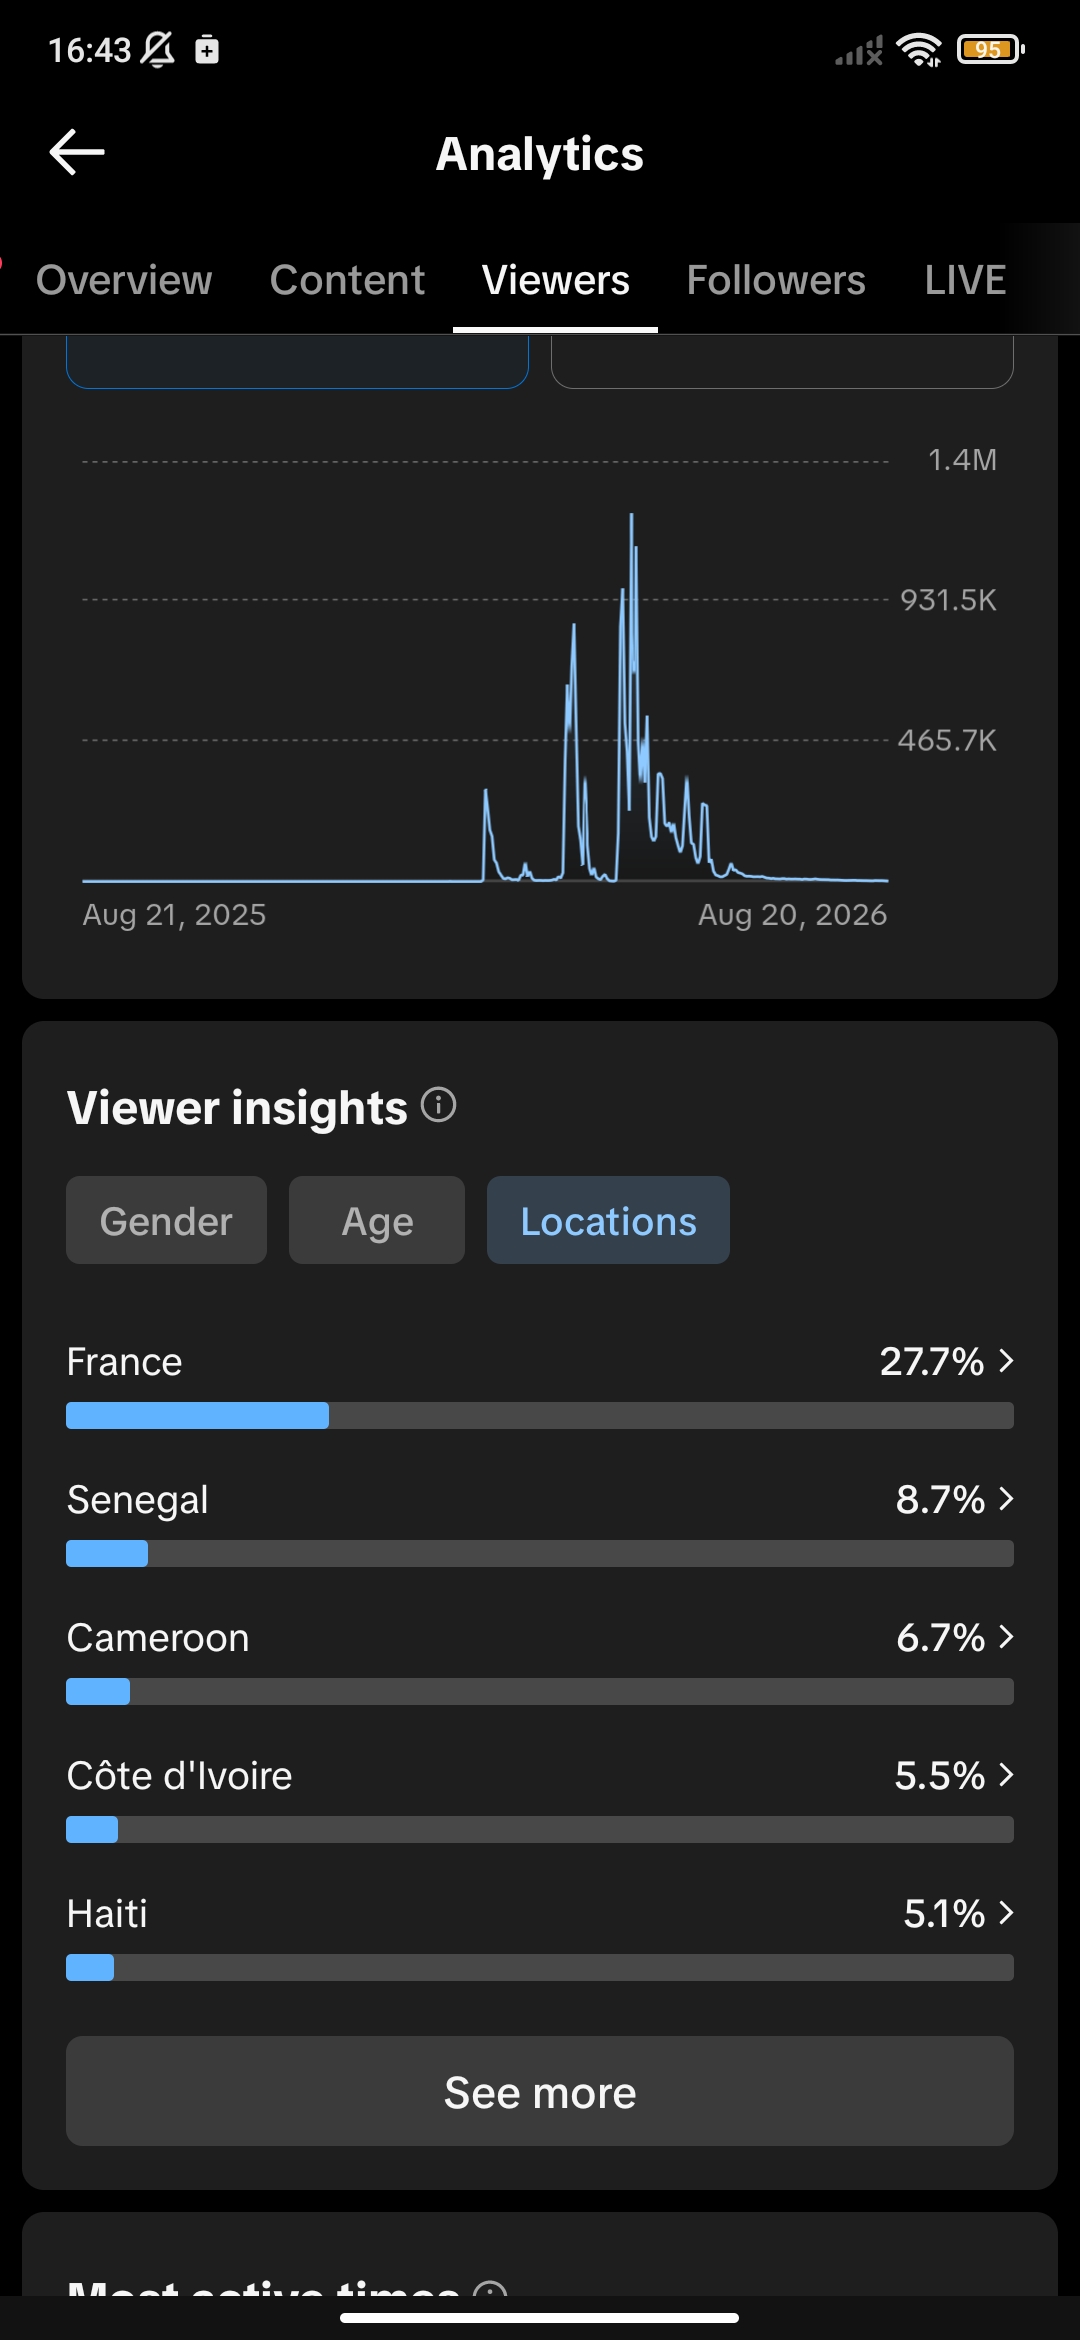Expand Haiti location details chevron
The image size is (1080, 2340).
(x=1006, y=1913)
